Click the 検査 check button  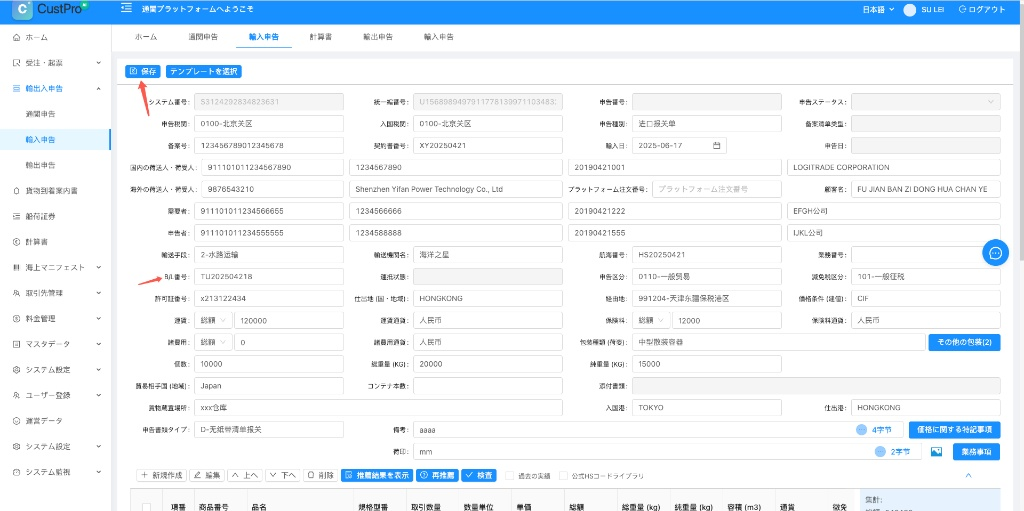tap(479, 475)
